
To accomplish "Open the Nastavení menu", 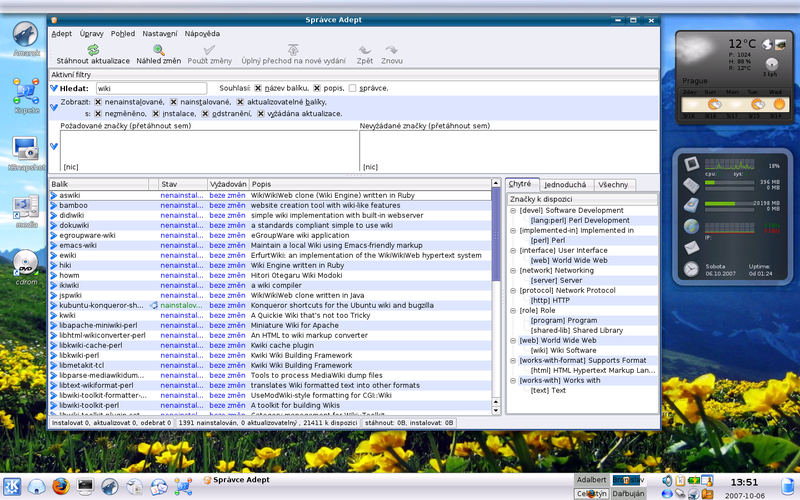I will pyautogui.click(x=160, y=34).
